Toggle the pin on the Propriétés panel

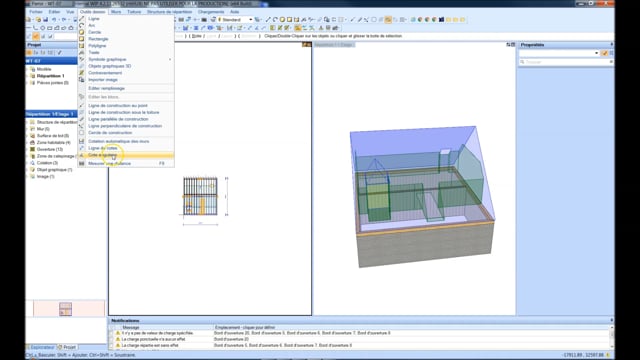pyautogui.click(x=611, y=44)
